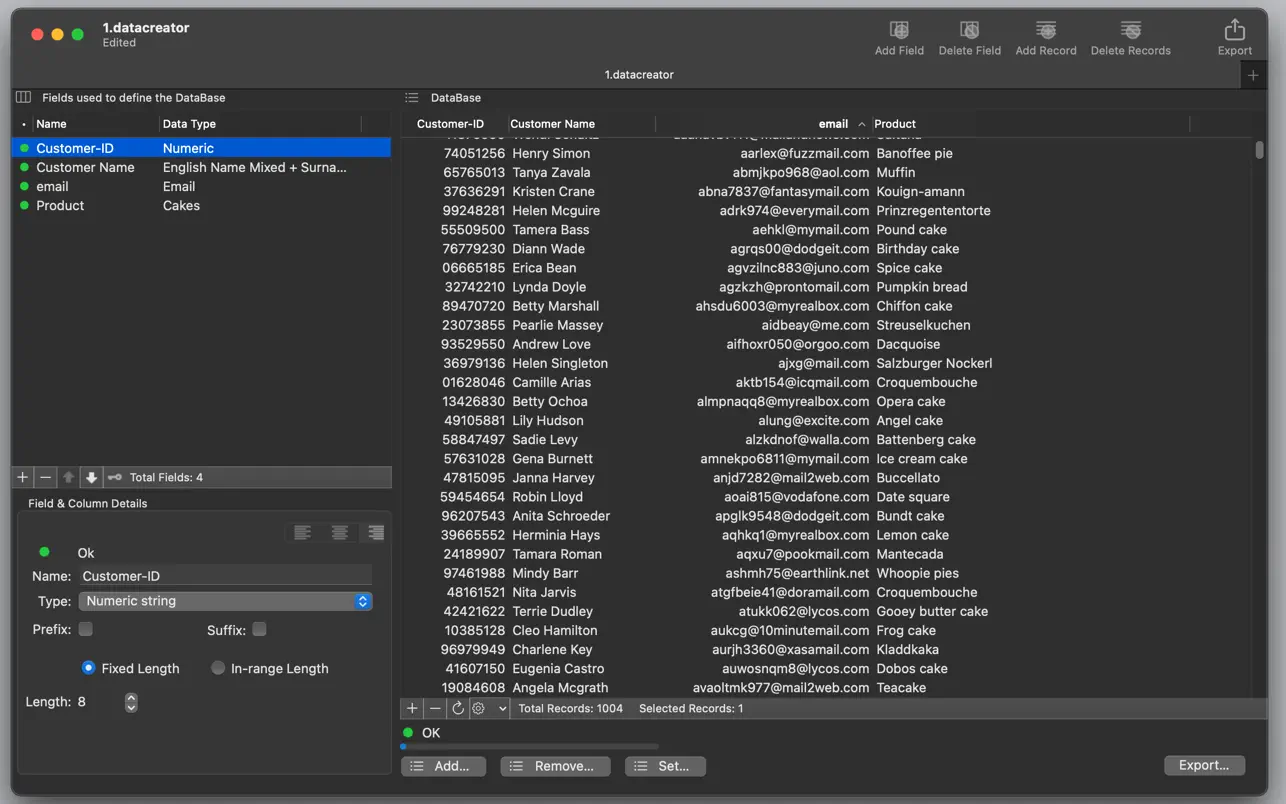Set right text alignment for column

click(376, 533)
